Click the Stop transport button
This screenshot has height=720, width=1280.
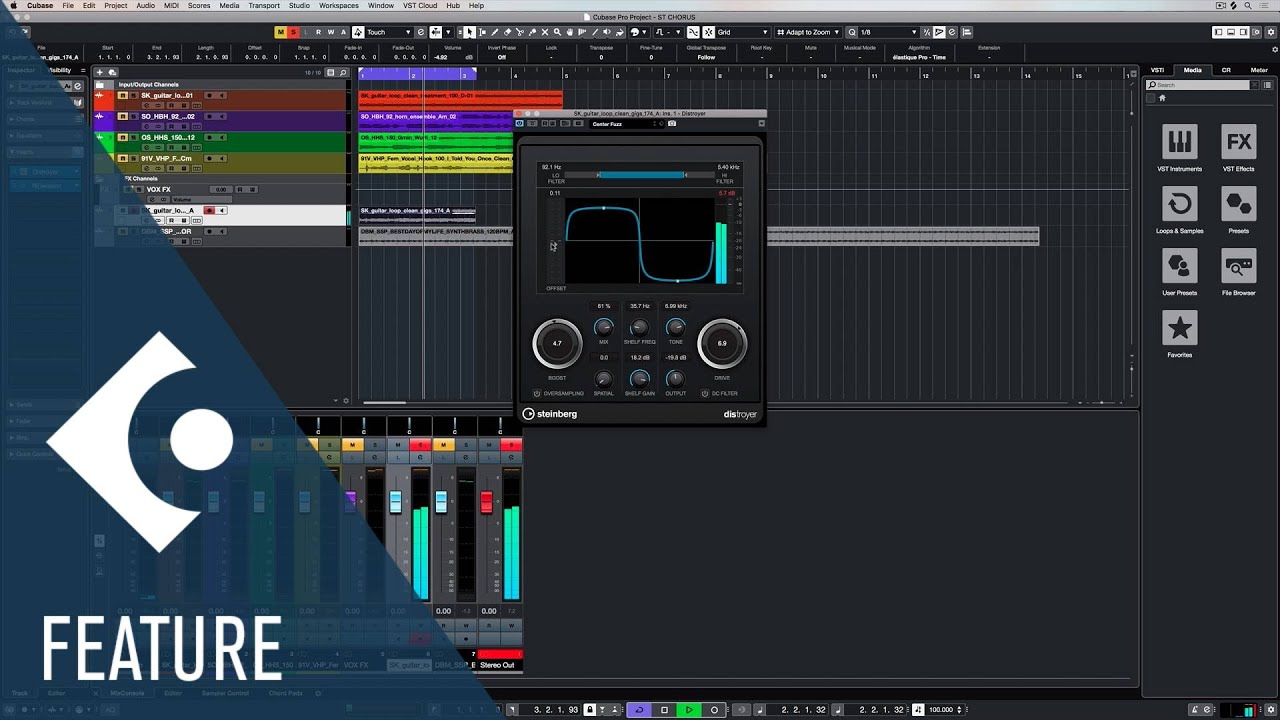point(664,710)
